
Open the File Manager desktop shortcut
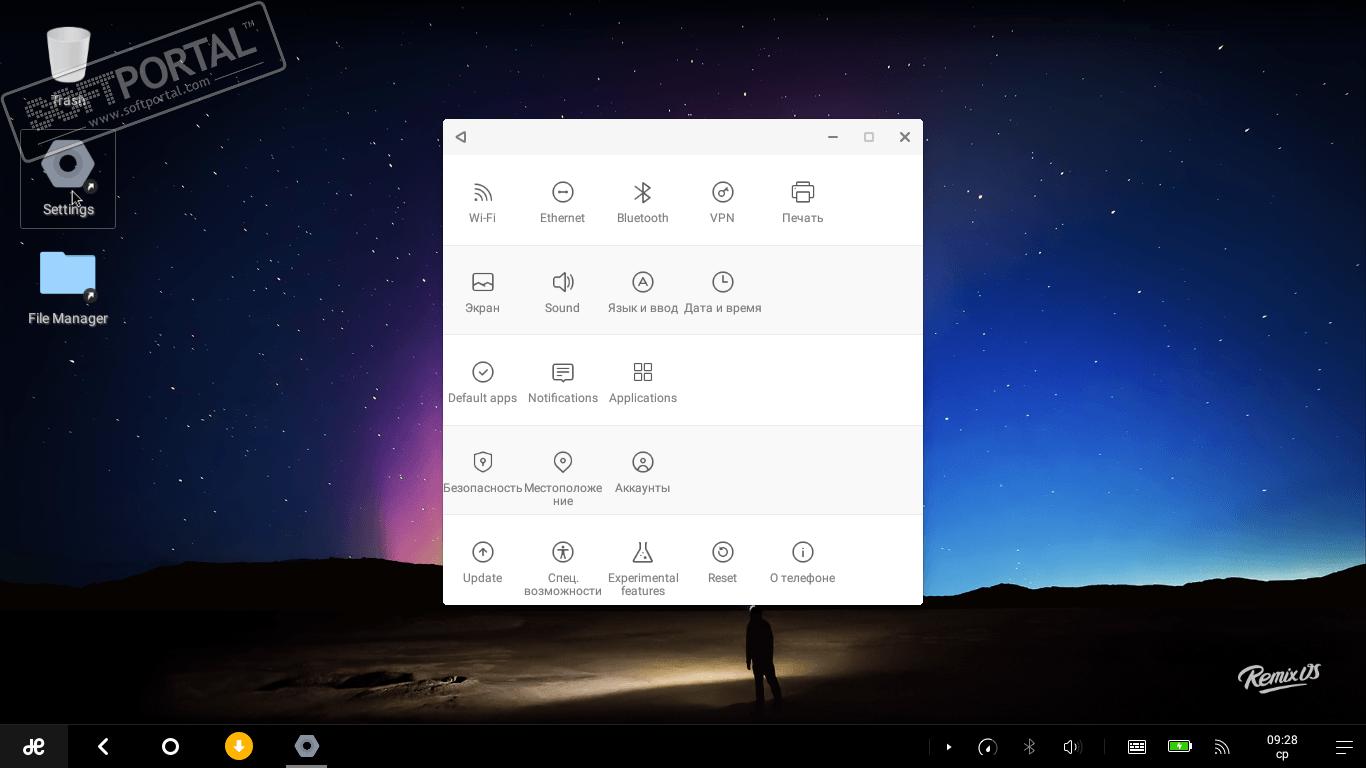(x=68, y=287)
